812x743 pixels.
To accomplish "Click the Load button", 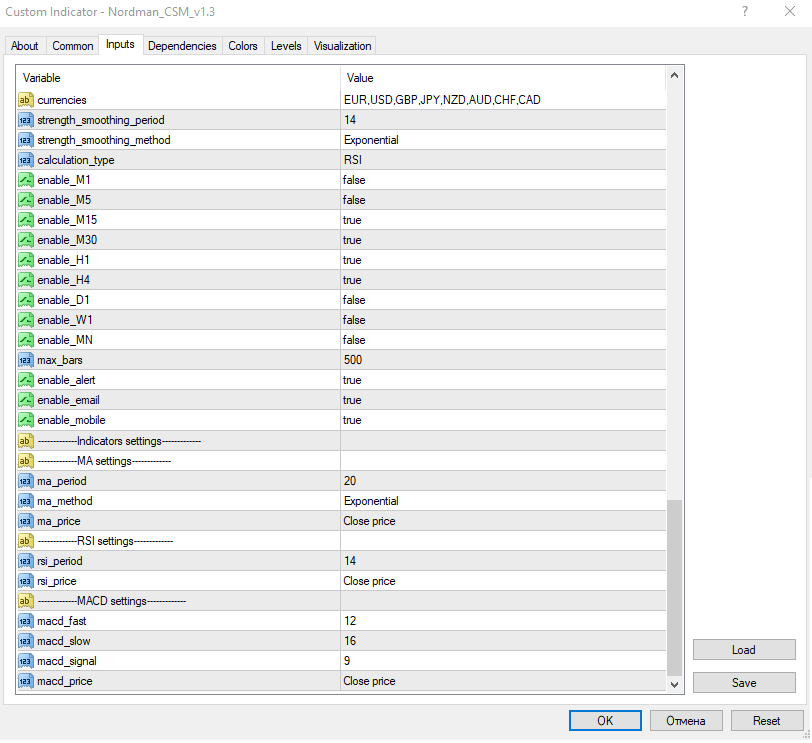I will (x=744, y=650).
